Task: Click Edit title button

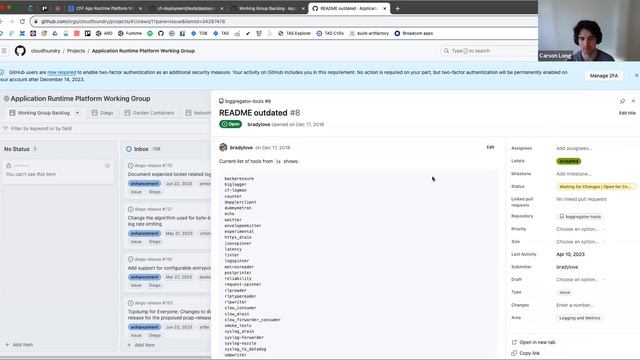Action: (x=627, y=113)
